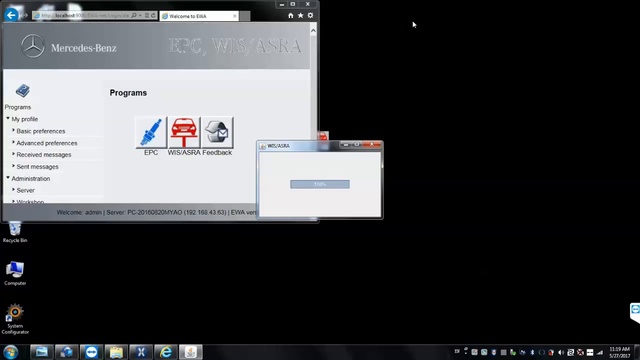This screenshot has height=360, width=640.
Task: Minimize the WIS/ASRA loading window
Action: [x=346, y=144]
